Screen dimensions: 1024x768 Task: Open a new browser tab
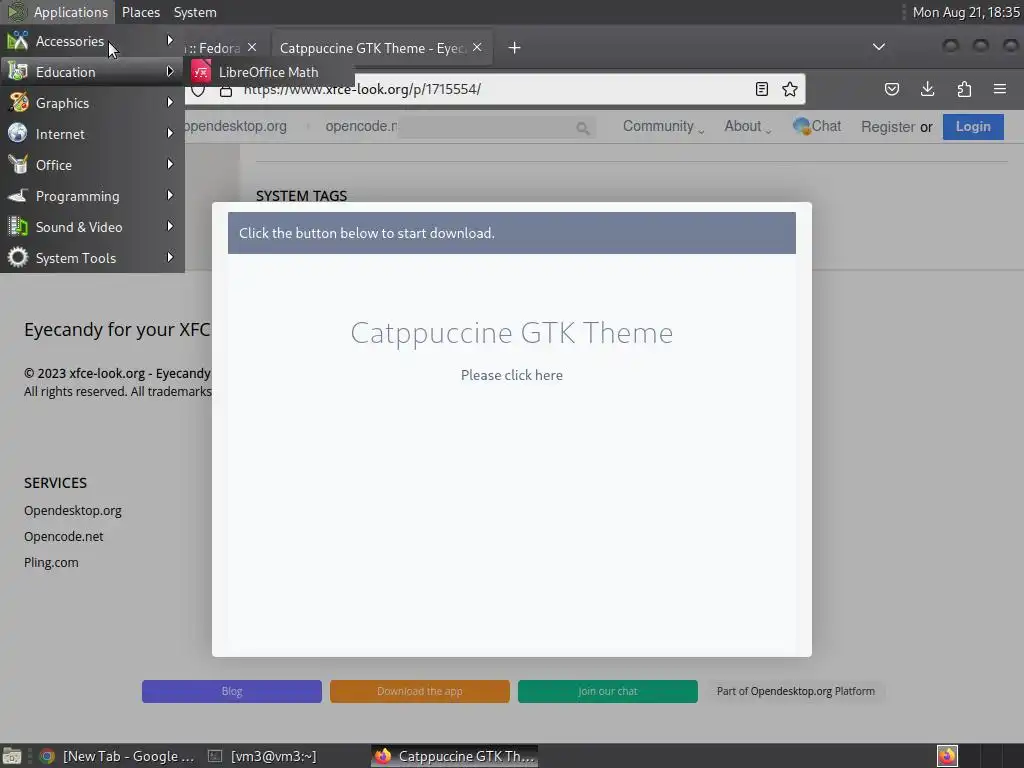pos(514,48)
